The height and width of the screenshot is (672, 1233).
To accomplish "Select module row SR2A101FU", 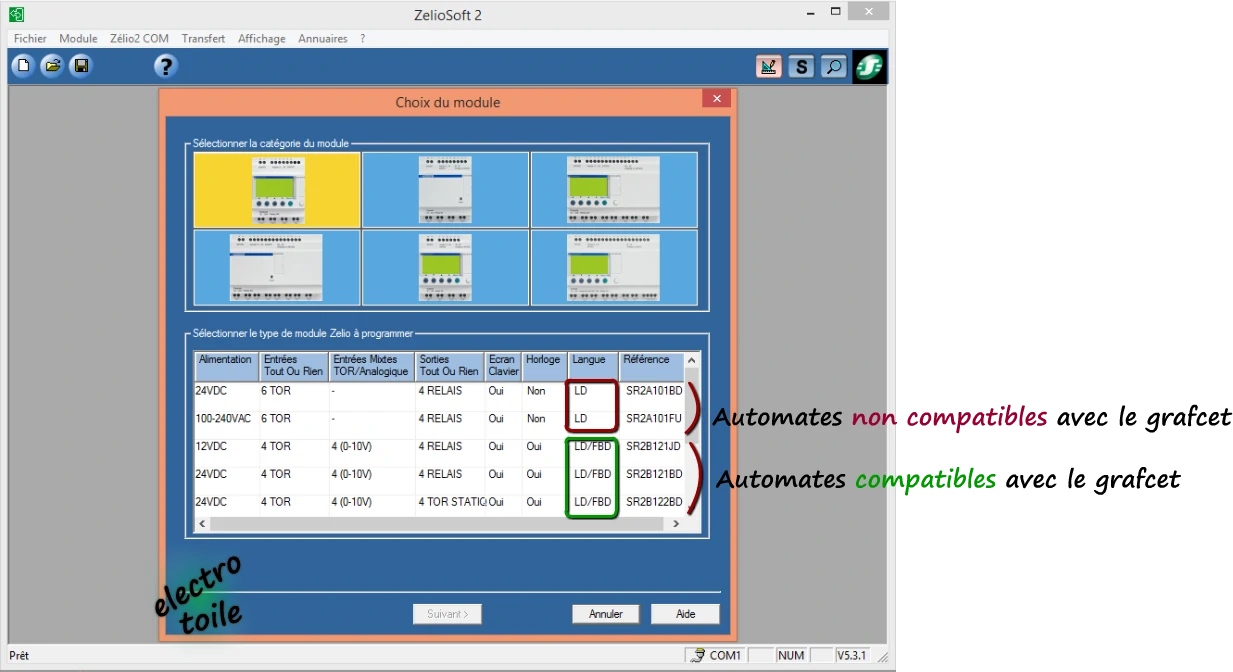I will click(x=440, y=419).
